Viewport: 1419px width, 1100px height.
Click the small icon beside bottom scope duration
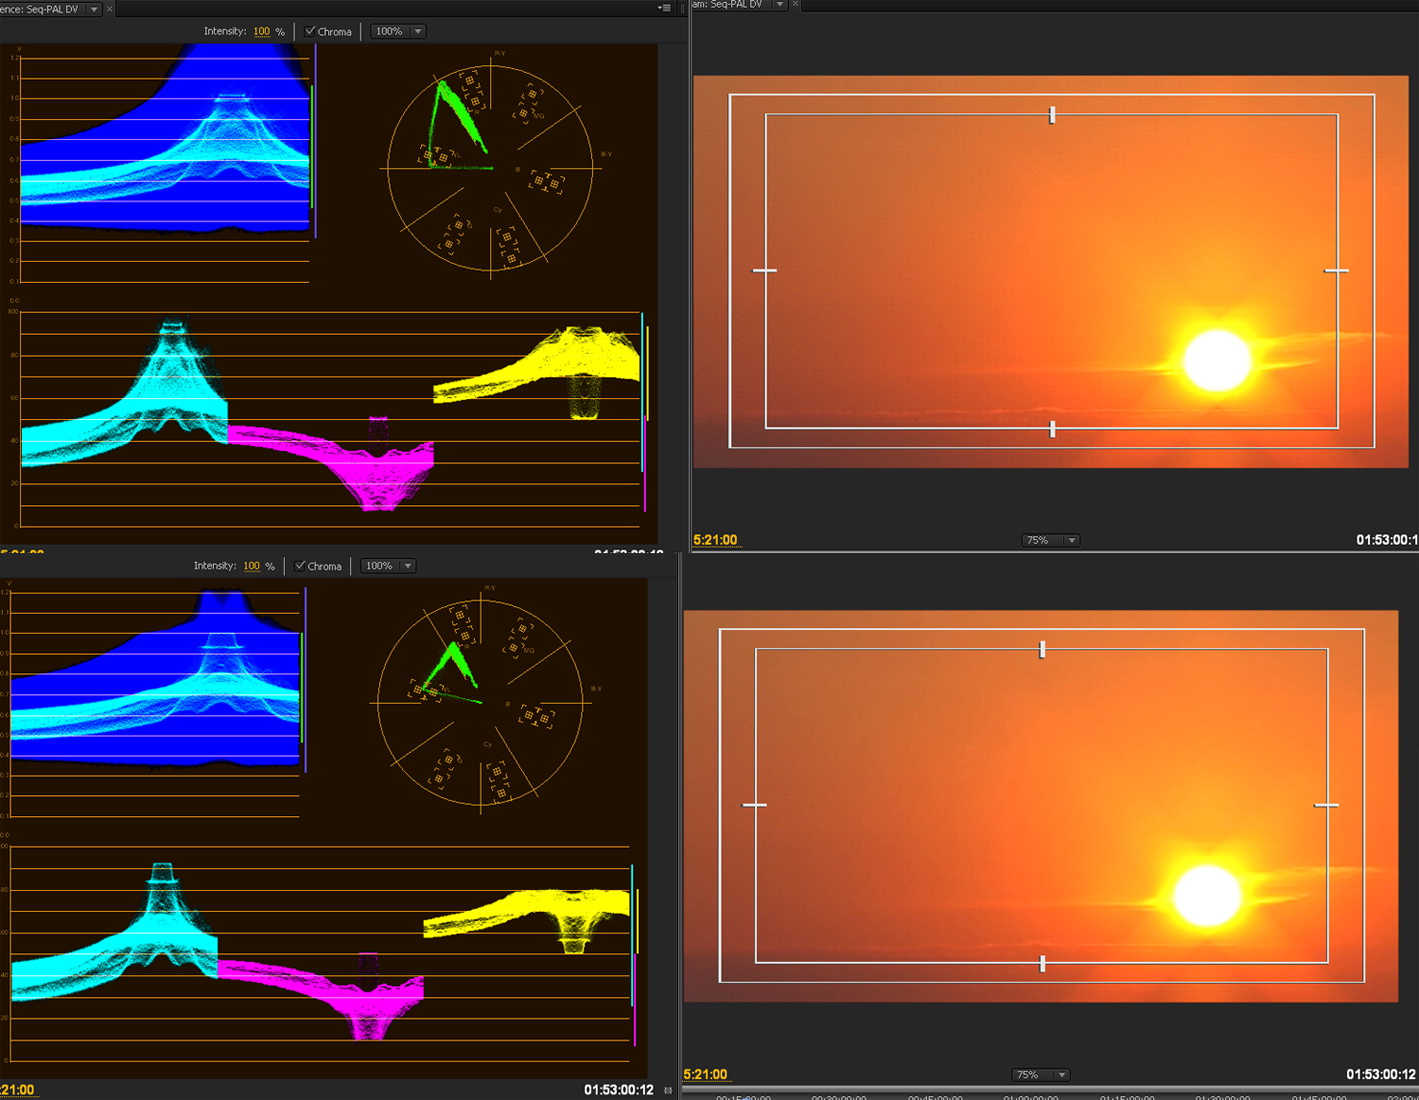pos(668,1090)
